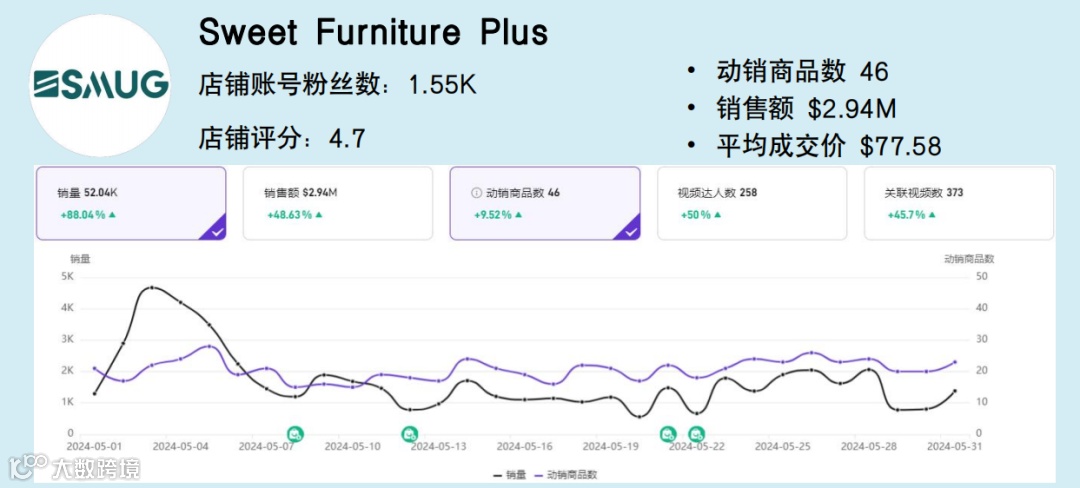The height and width of the screenshot is (488, 1080).
Task: Click the 2024-05-25 date label
Action: pyautogui.click(x=783, y=445)
